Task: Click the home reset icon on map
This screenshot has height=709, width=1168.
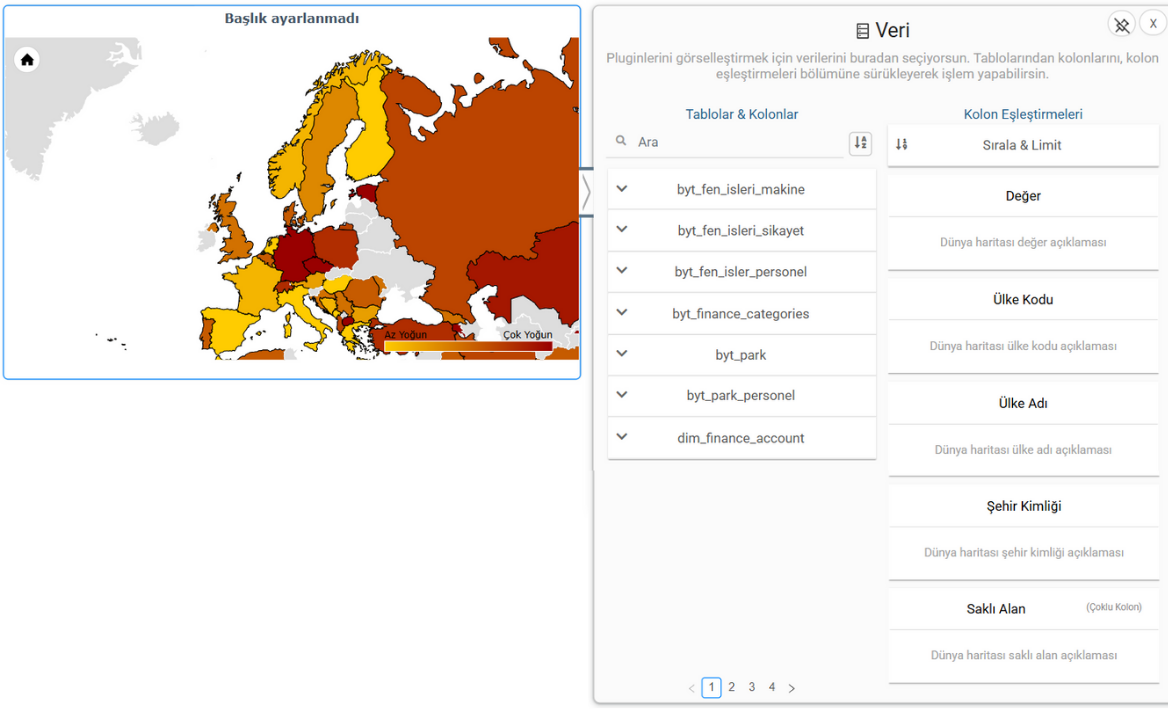Action: pos(27,60)
